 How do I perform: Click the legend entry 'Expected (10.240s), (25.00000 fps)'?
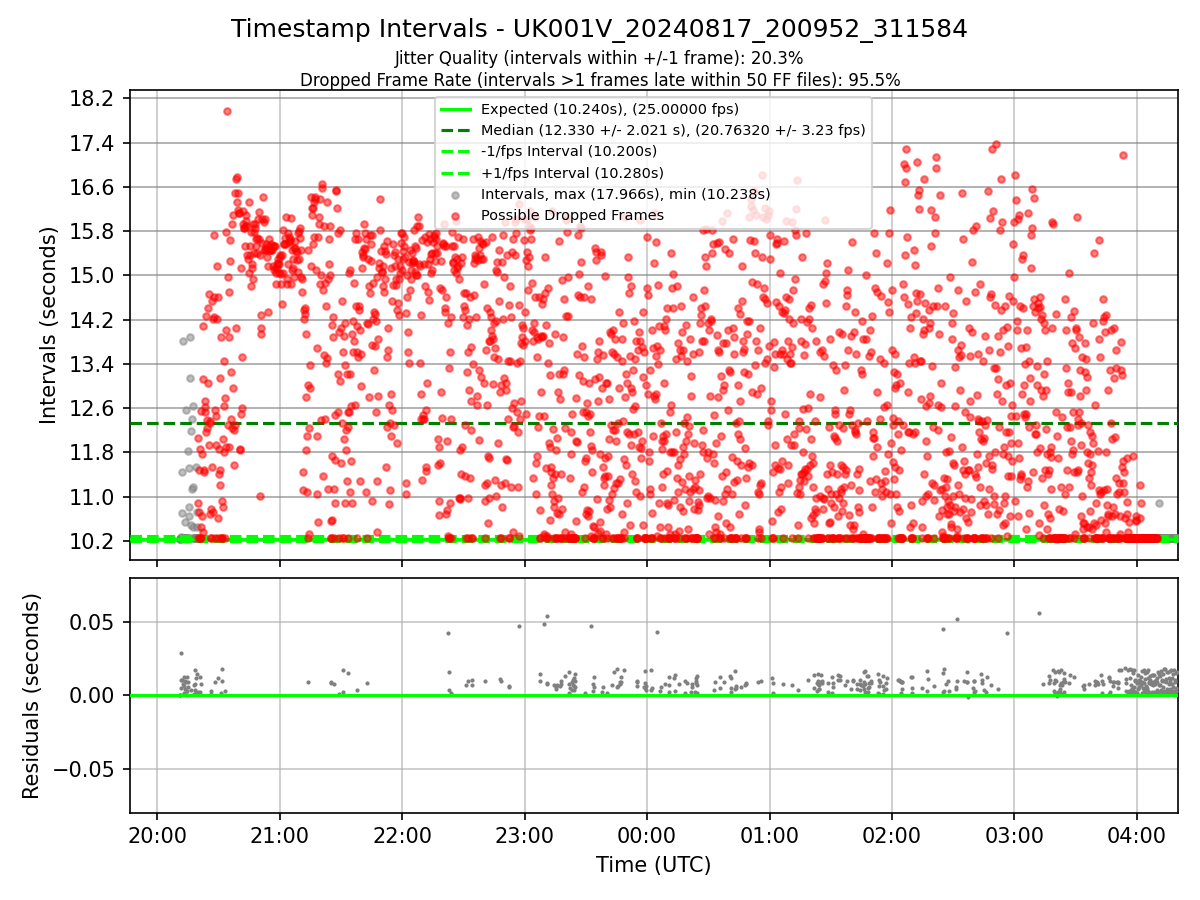tap(610, 109)
